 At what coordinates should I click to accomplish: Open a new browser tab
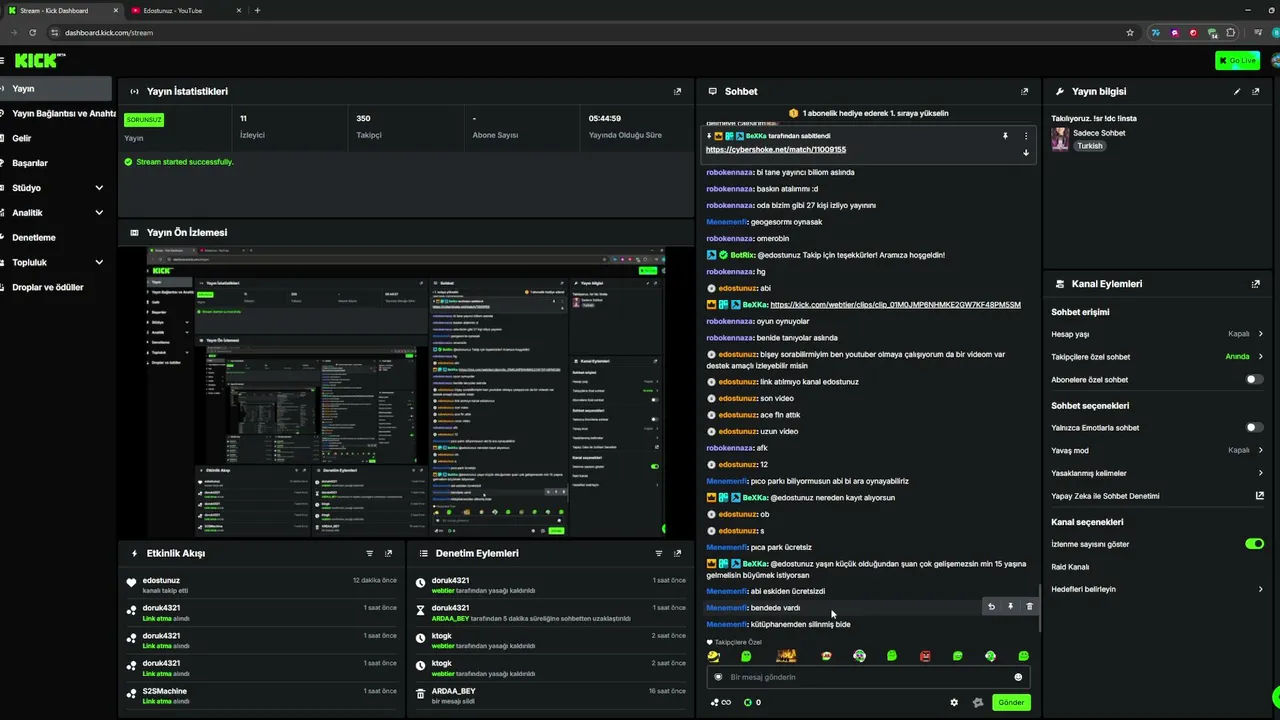(257, 10)
